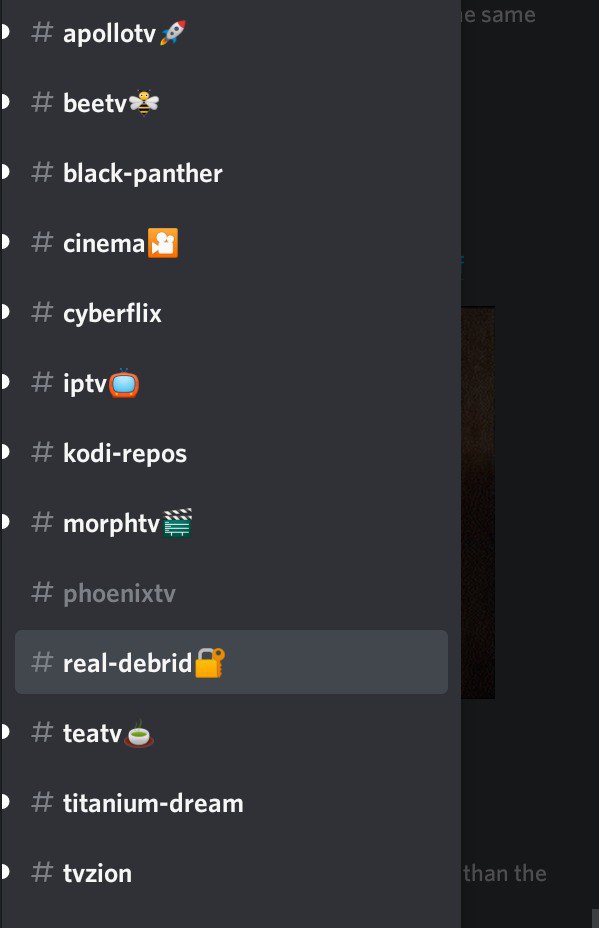Click the hash icon before cyberflix
The height and width of the screenshot is (928, 599).
point(42,312)
